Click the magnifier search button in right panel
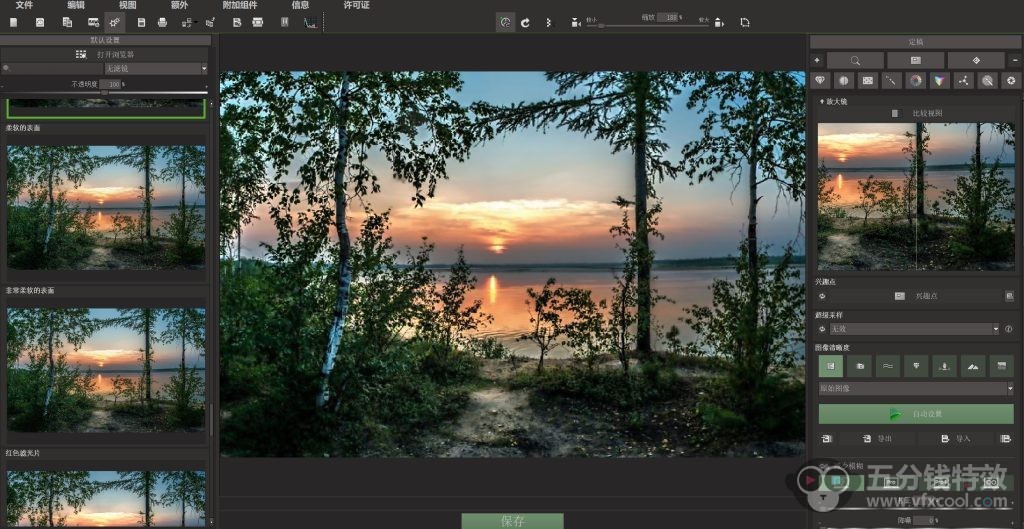Image resolution: width=1024 pixels, height=529 pixels. [x=855, y=60]
